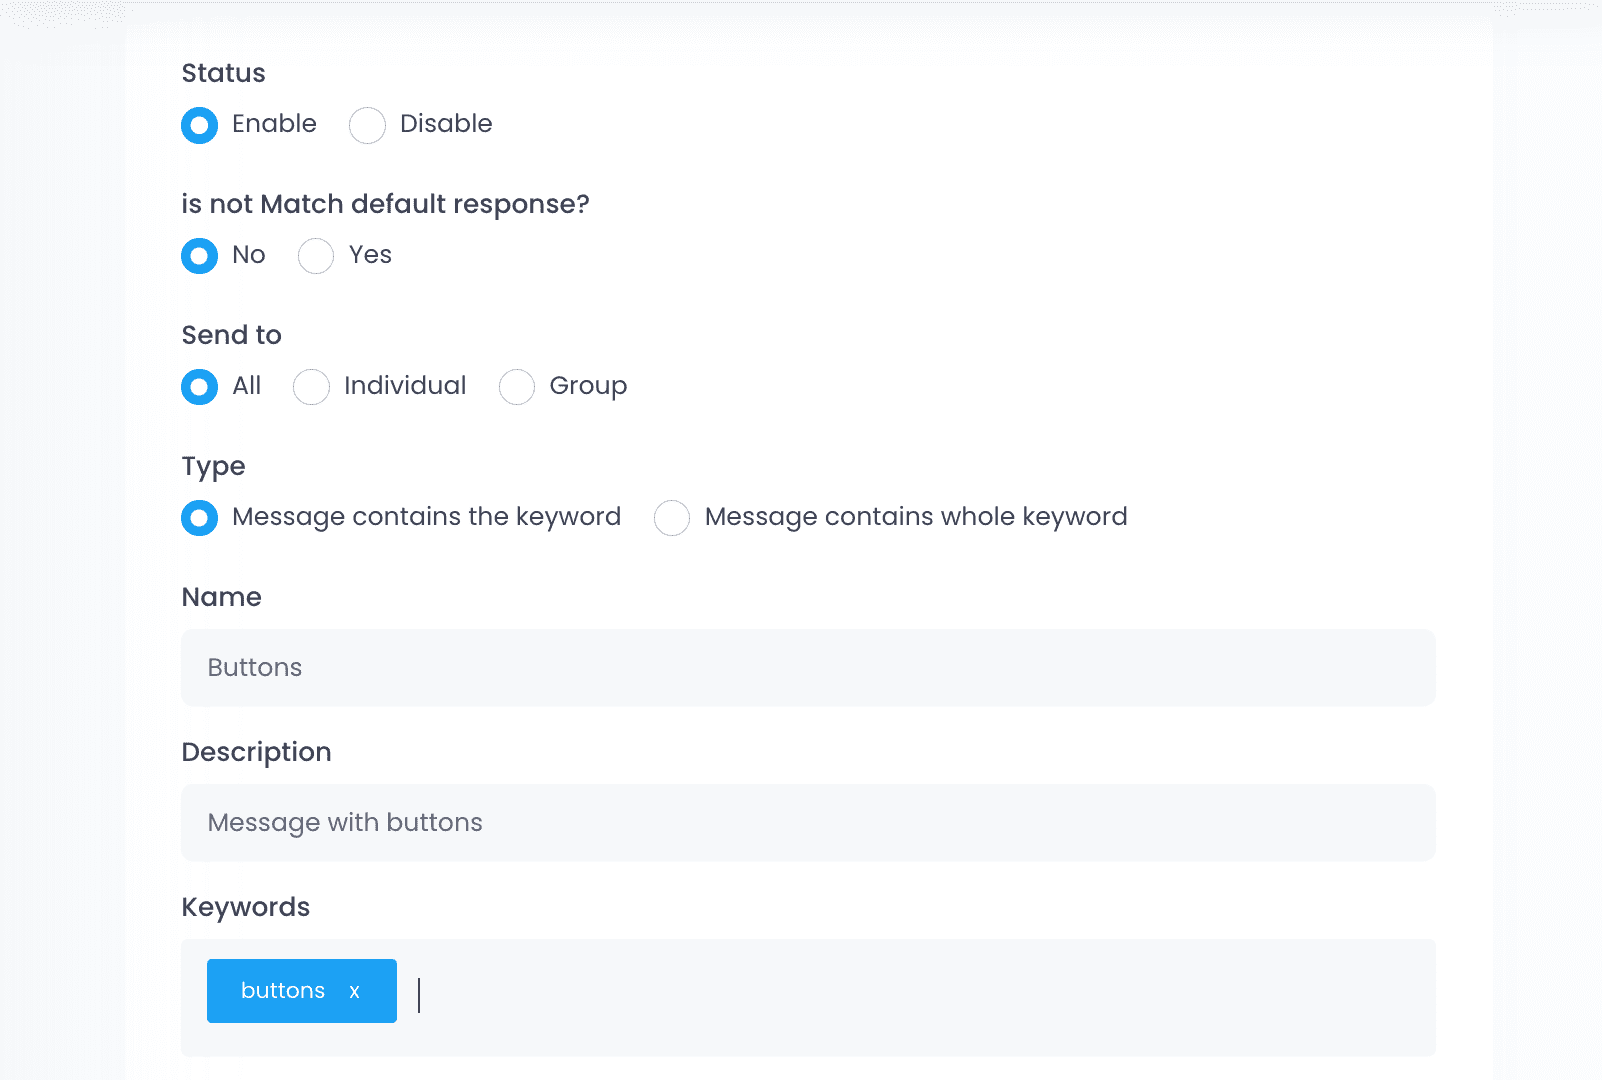
Task: Click the blue 'buttons' keyword tag
Action: [283, 991]
